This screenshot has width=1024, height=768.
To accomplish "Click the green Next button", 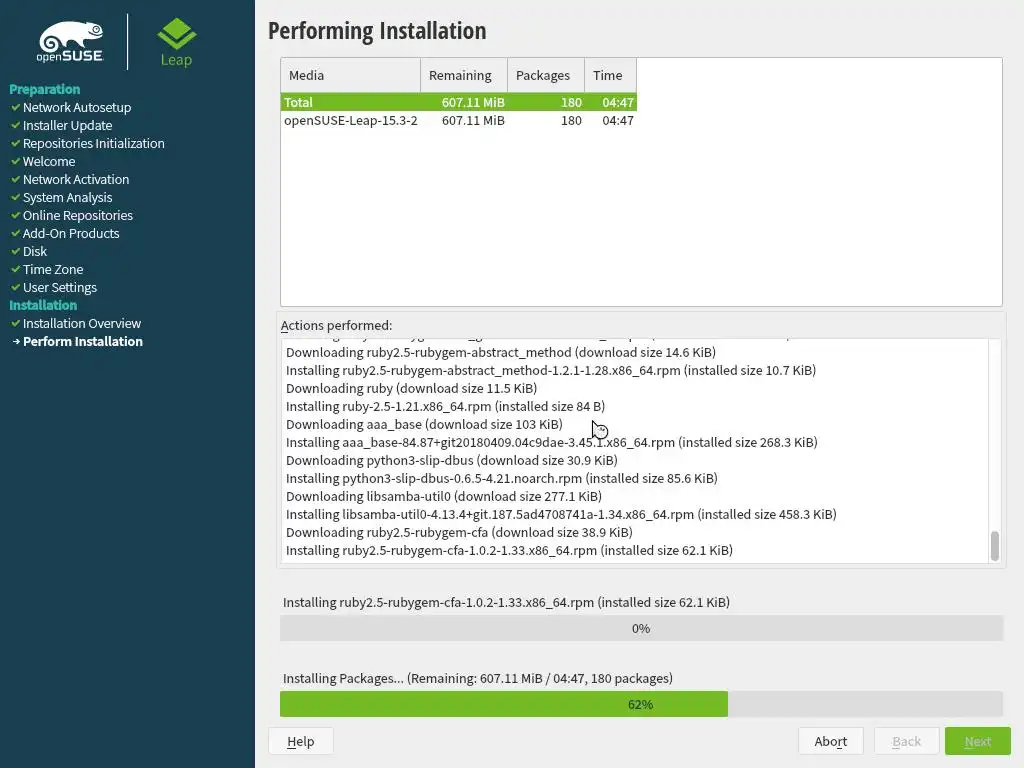I will tap(978, 741).
